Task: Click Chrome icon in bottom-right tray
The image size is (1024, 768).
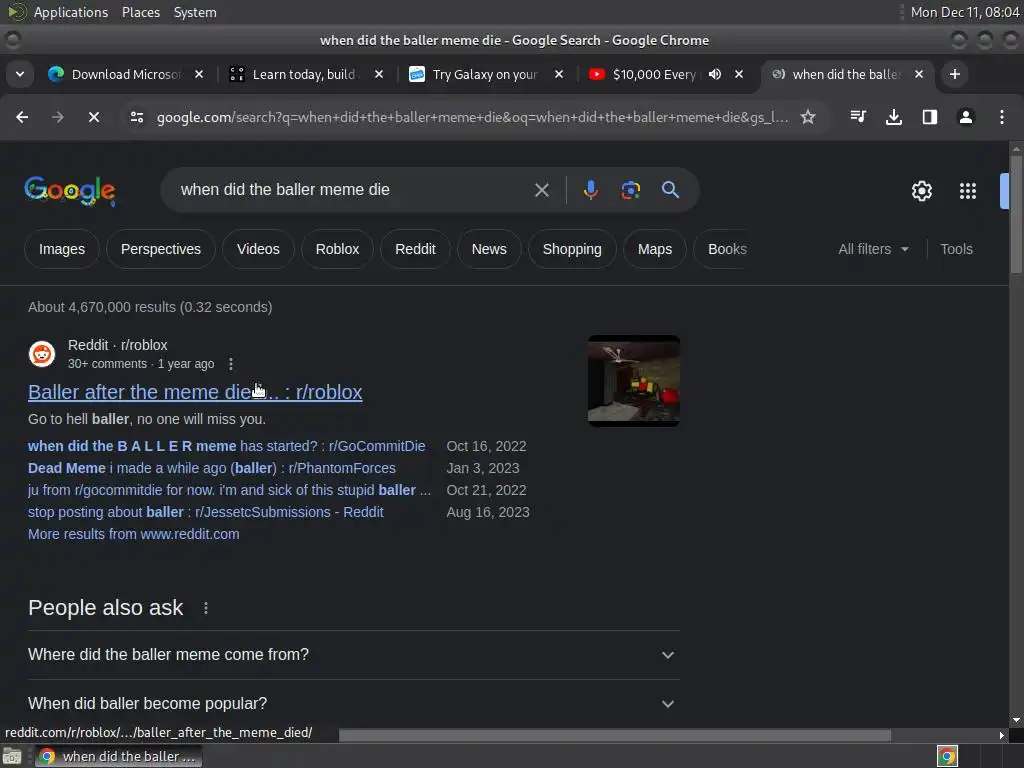Action: click(947, 756)
